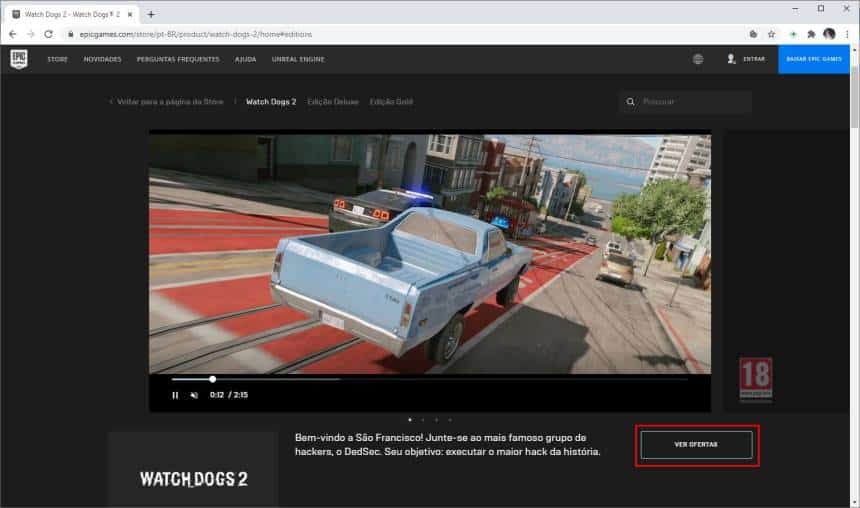Select the second carousel dot
This screenshot has width=860, height=508.
[x=423, y=420]
